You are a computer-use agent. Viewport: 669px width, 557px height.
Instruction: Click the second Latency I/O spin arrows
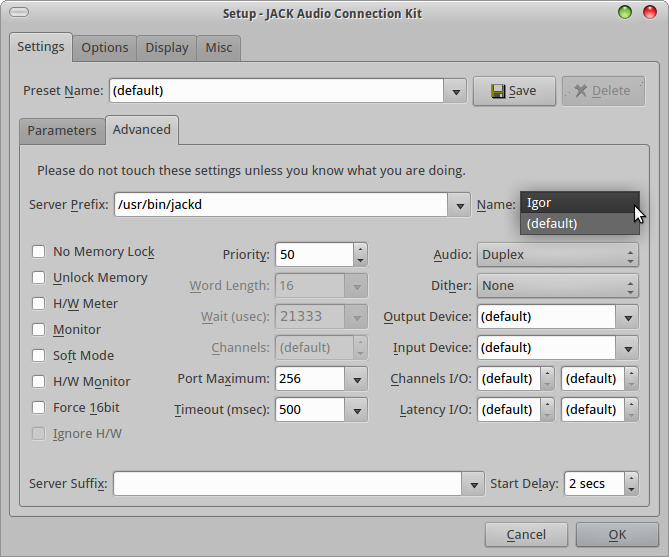pos(631,410)
